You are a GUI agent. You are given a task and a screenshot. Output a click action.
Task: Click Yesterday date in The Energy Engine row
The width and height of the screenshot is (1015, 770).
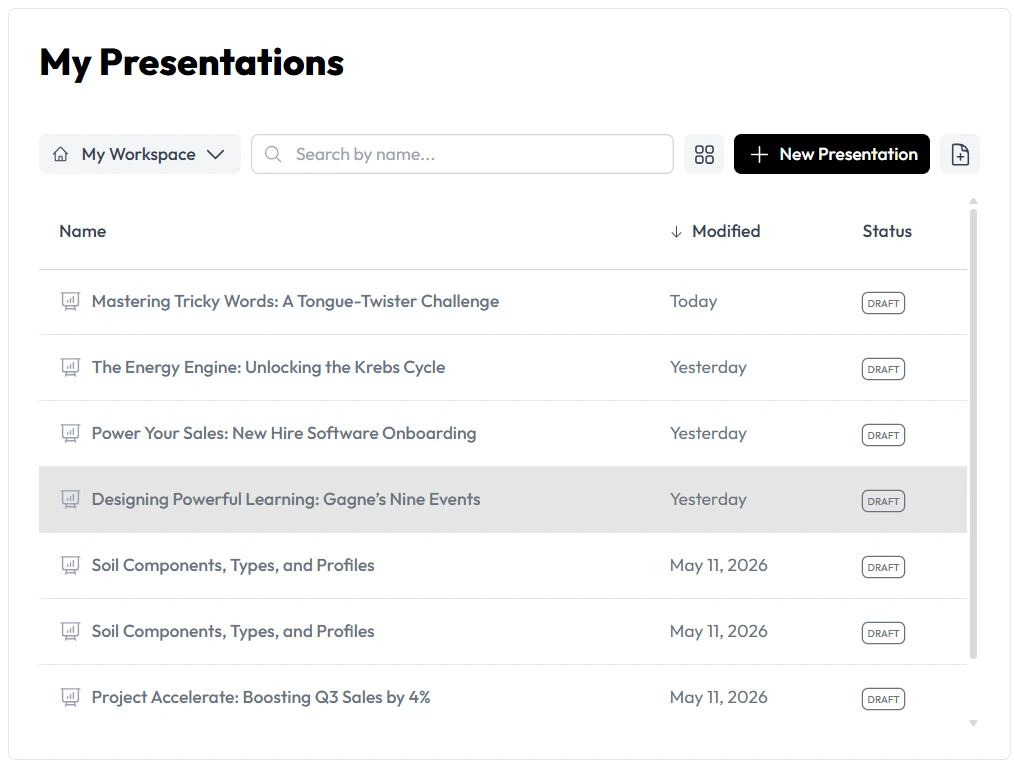pos(708,368)
